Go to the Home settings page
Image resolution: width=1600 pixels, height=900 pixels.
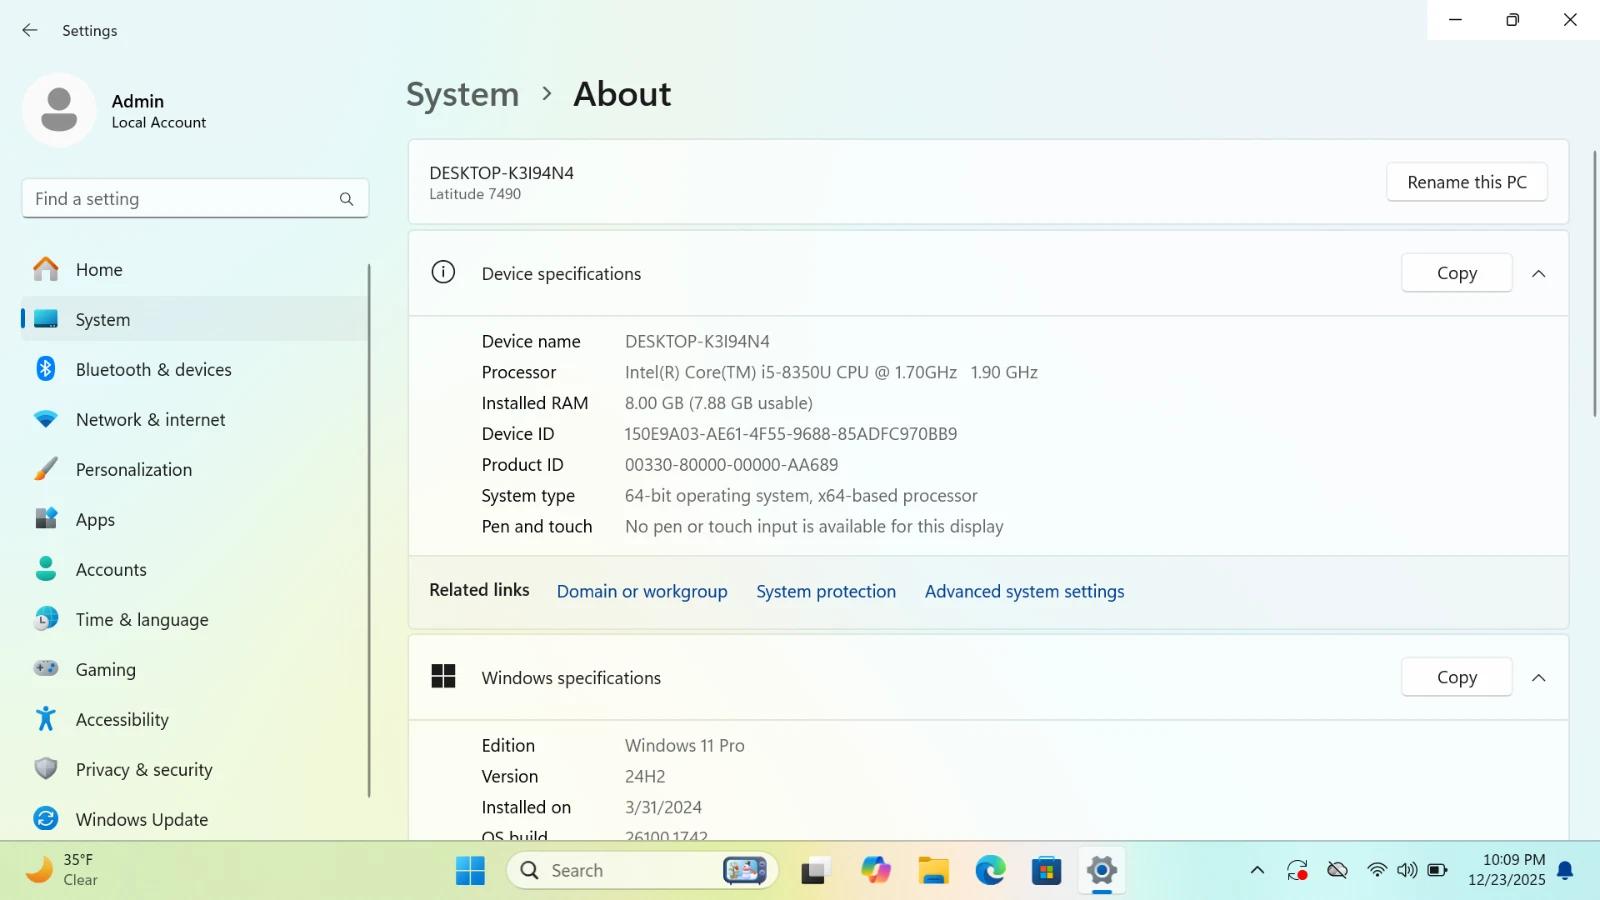click(99, 269)
